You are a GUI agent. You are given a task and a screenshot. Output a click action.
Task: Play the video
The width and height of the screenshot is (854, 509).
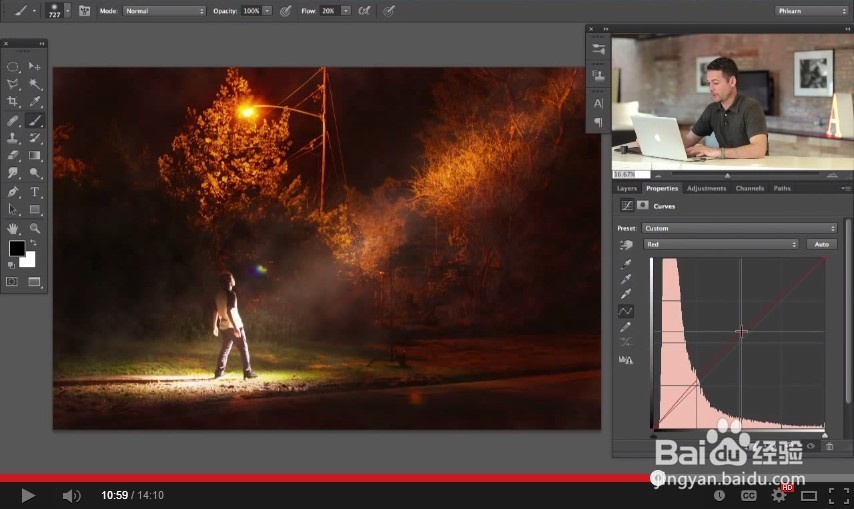(x=28, y=495)
